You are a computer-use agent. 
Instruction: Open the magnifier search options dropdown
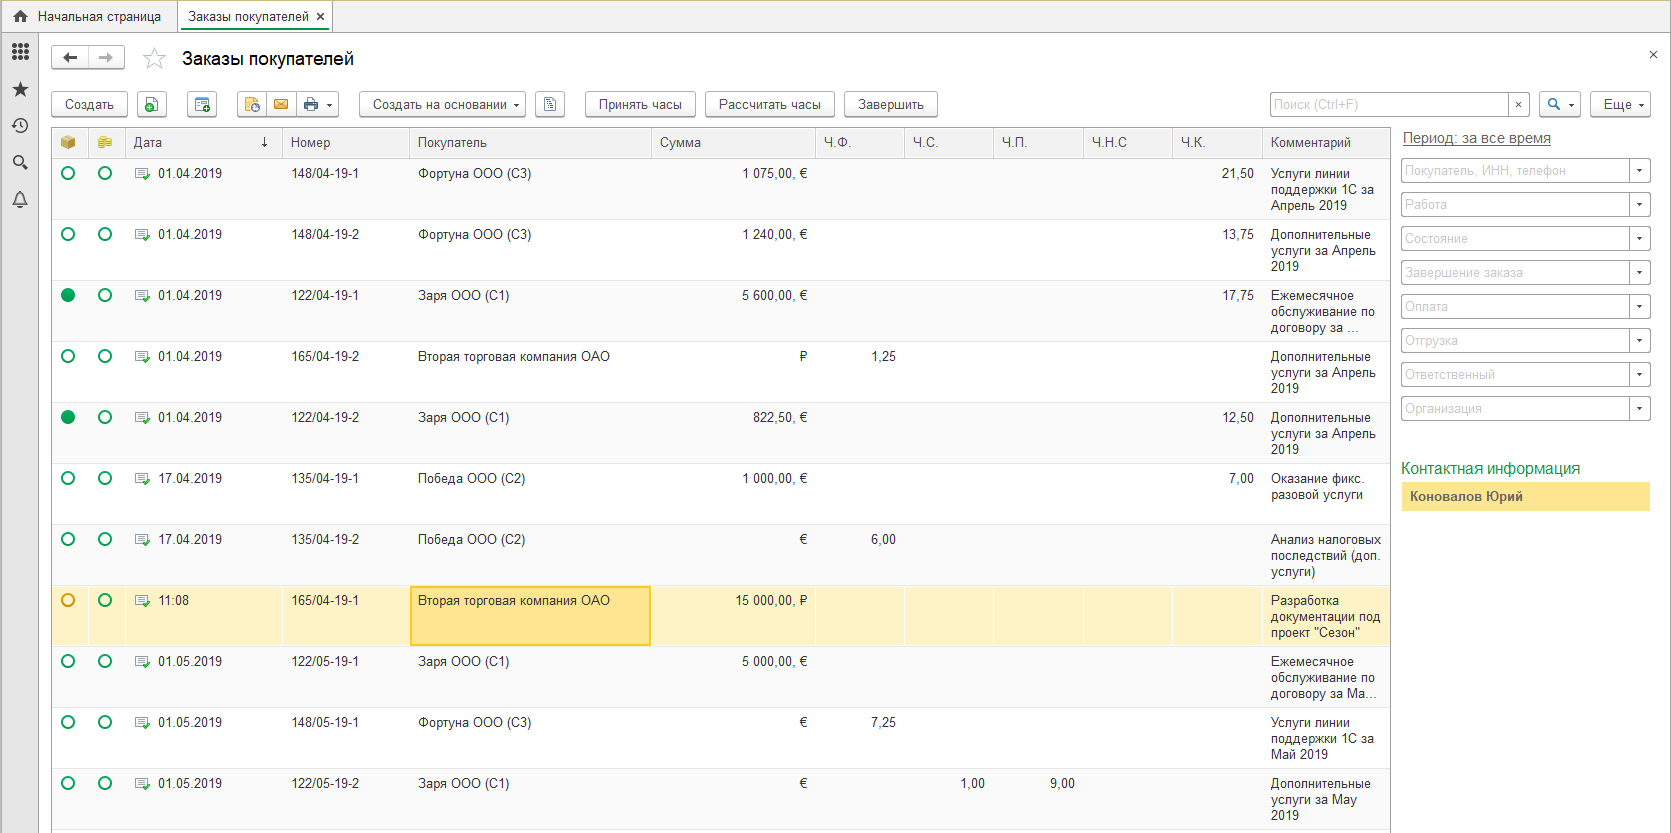[x=1560, y=104]
